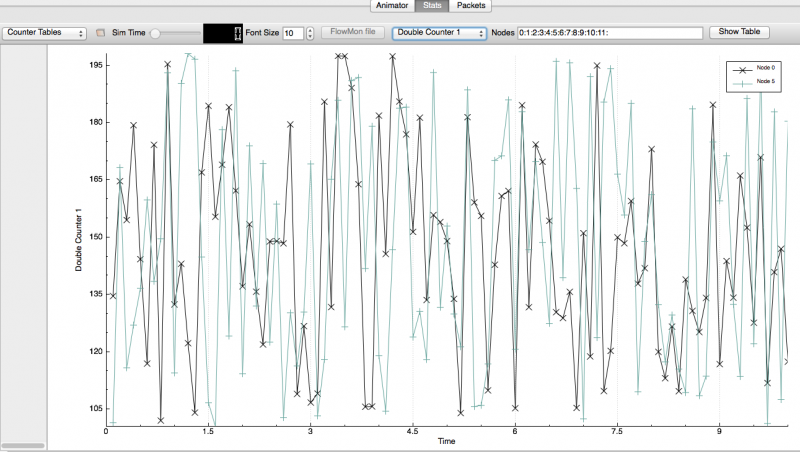Open the Counter Tables dropdown
This screenshot has height=452, width=800.
click(x=44, y=33)
